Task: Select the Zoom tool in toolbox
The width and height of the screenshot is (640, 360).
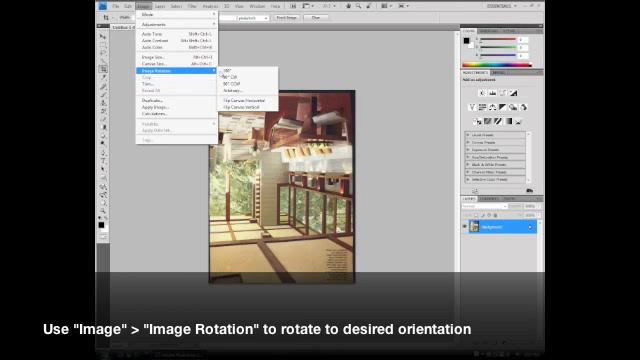Action: point(103,211)
